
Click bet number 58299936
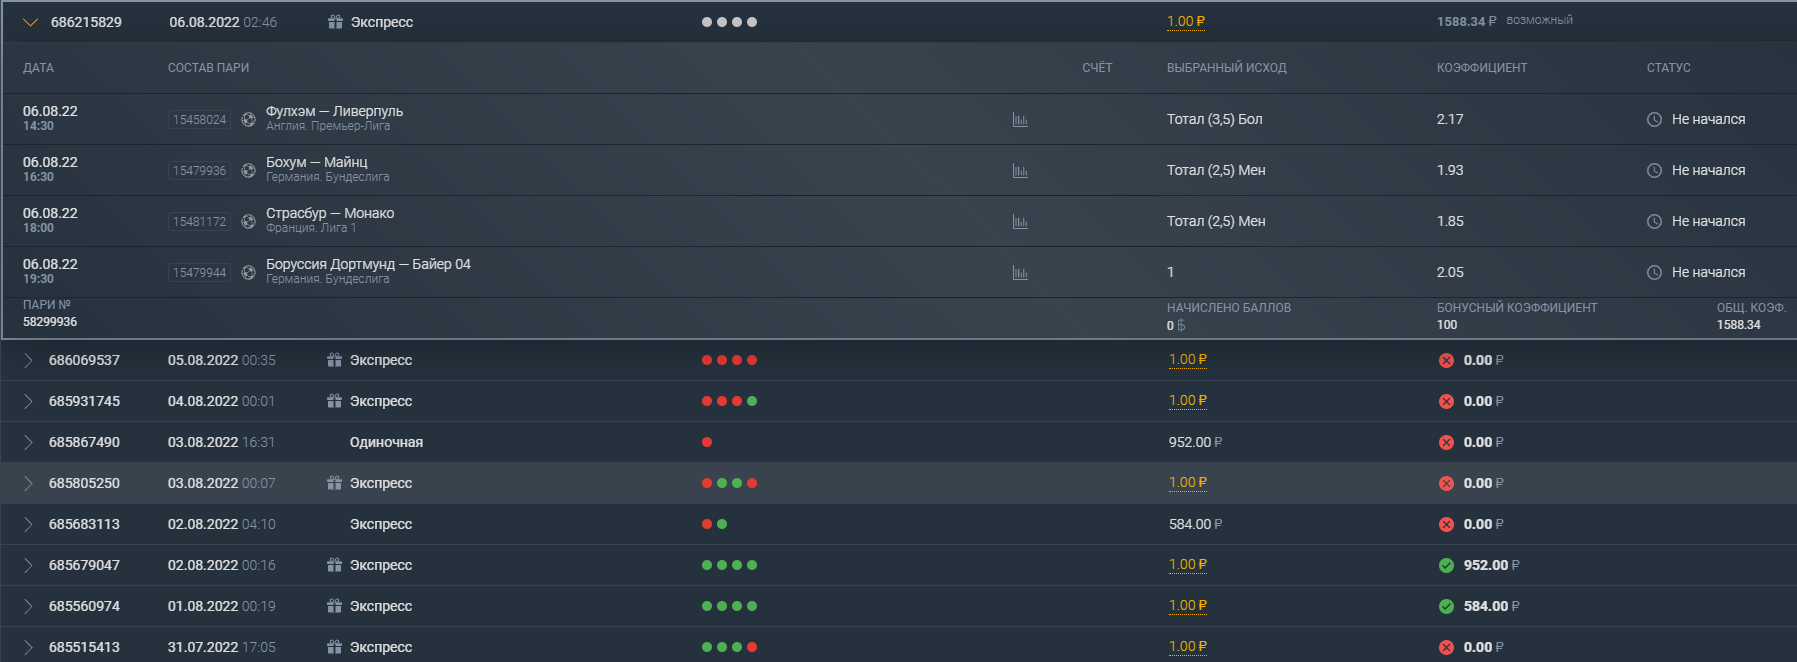pyautogui.click(x=50, y=322)
